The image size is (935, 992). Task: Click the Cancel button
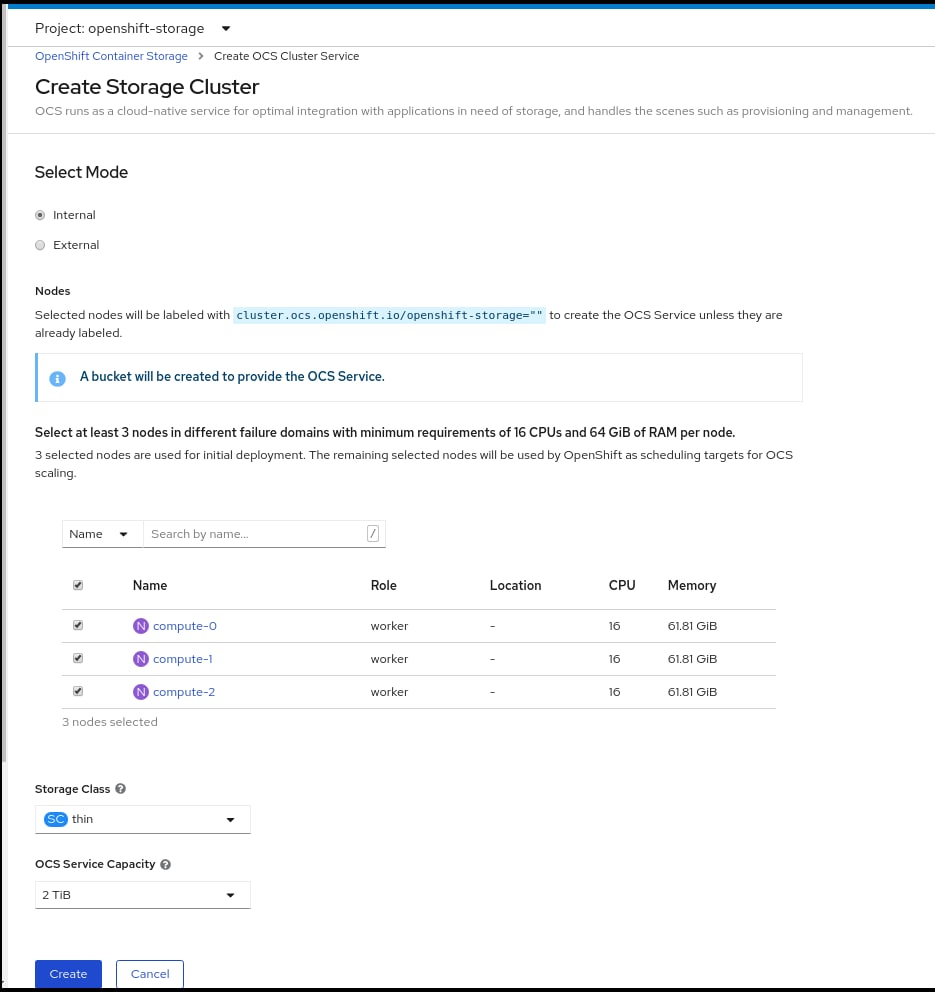coord(150,974)
